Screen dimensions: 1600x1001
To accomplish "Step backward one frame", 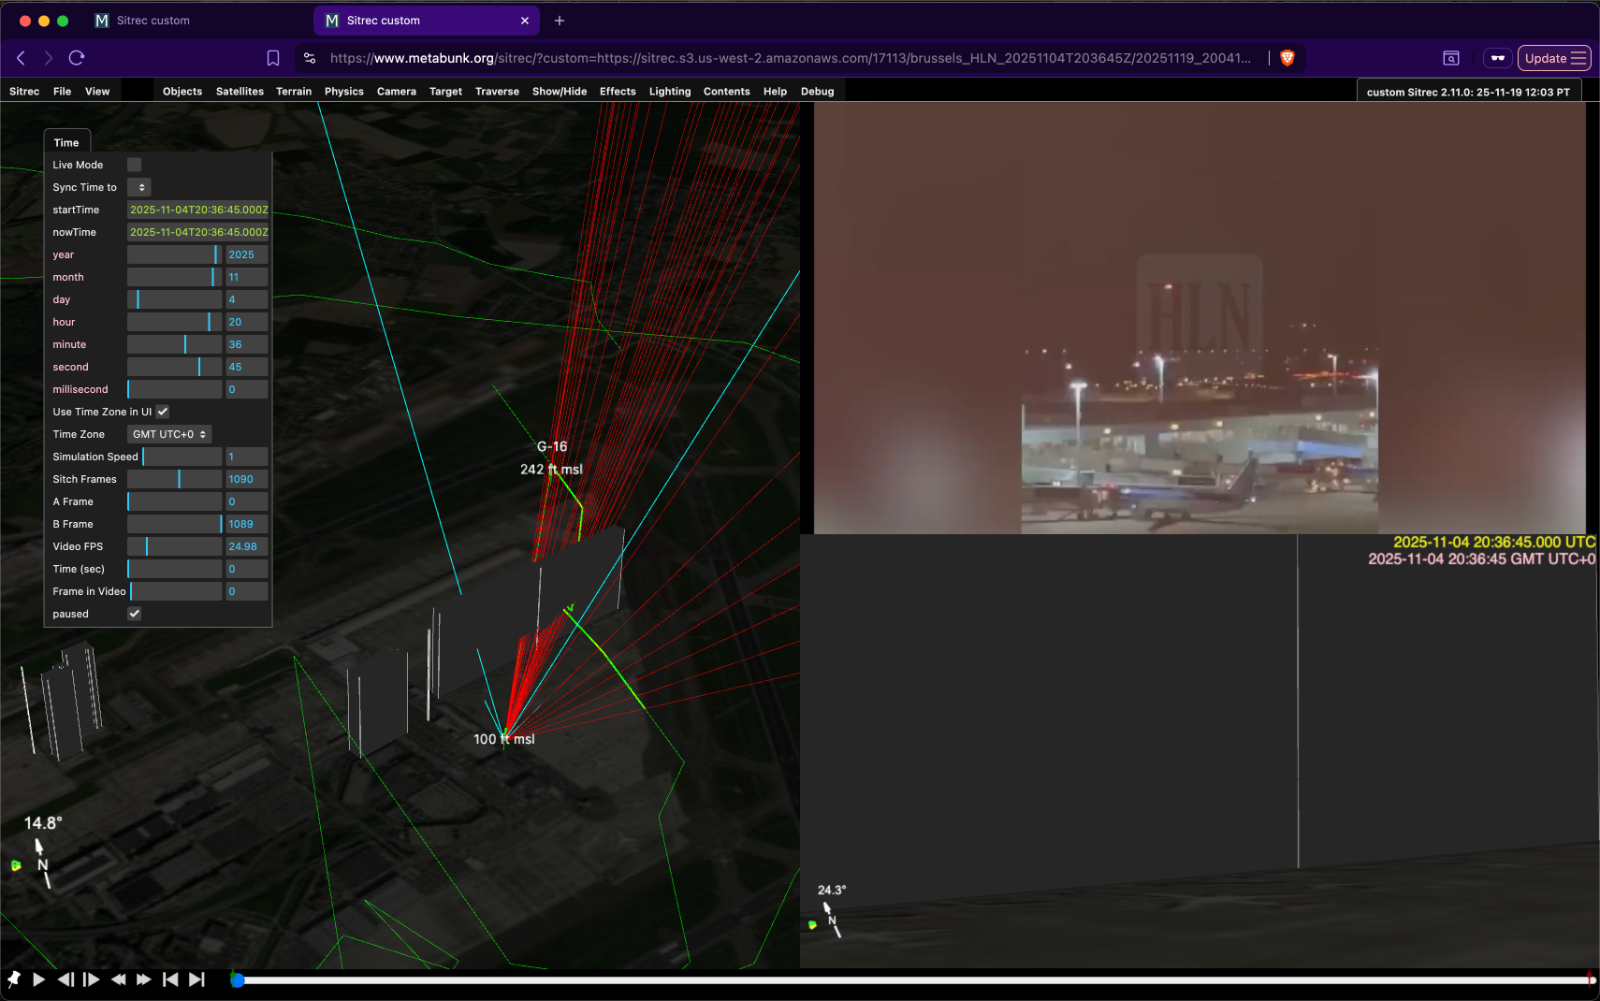I will click(64, 980).
